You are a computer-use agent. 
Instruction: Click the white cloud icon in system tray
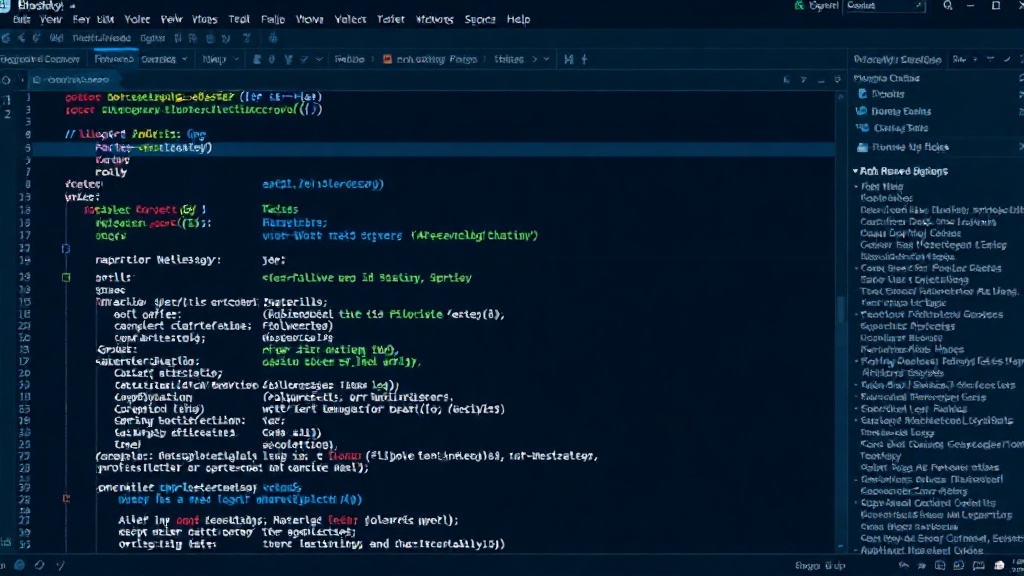(x=999, y=566)
